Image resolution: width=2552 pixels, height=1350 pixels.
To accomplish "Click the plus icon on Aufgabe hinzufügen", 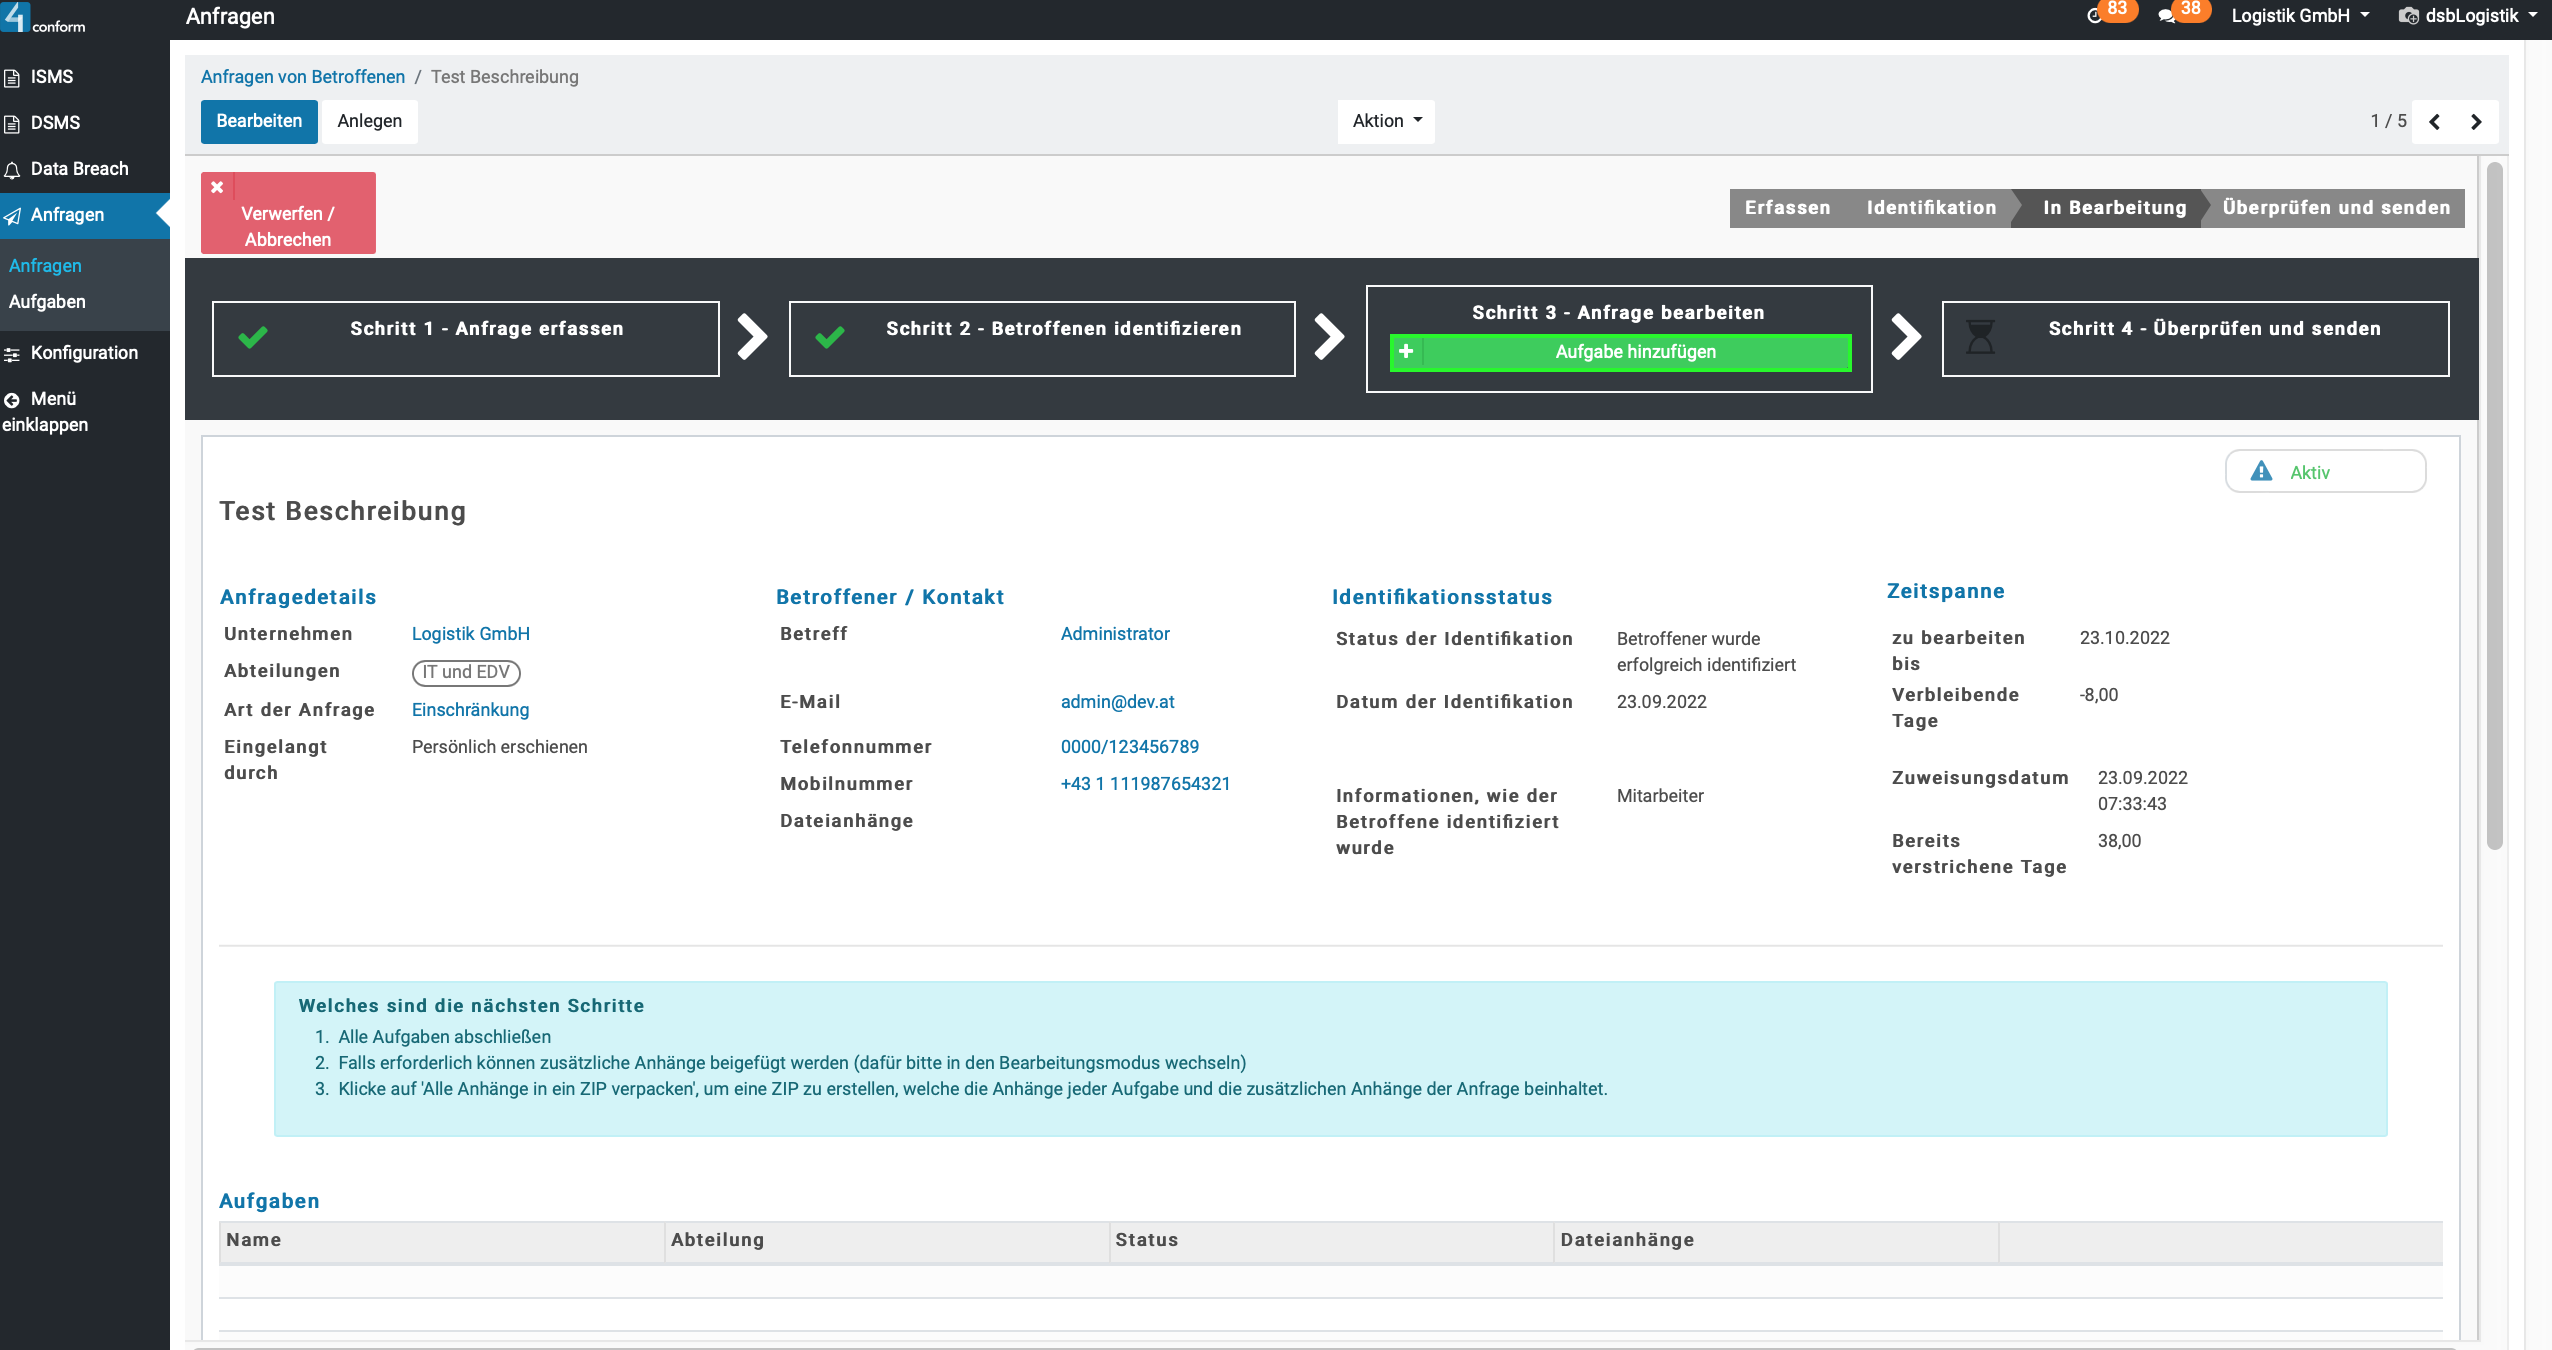I will [x=1406, y=352].
